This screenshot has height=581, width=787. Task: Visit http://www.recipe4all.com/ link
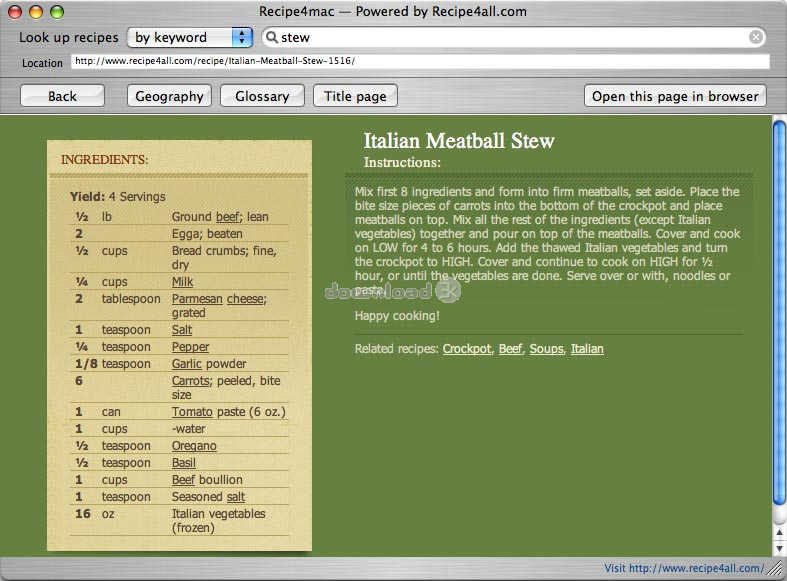(x=684, y=568)
